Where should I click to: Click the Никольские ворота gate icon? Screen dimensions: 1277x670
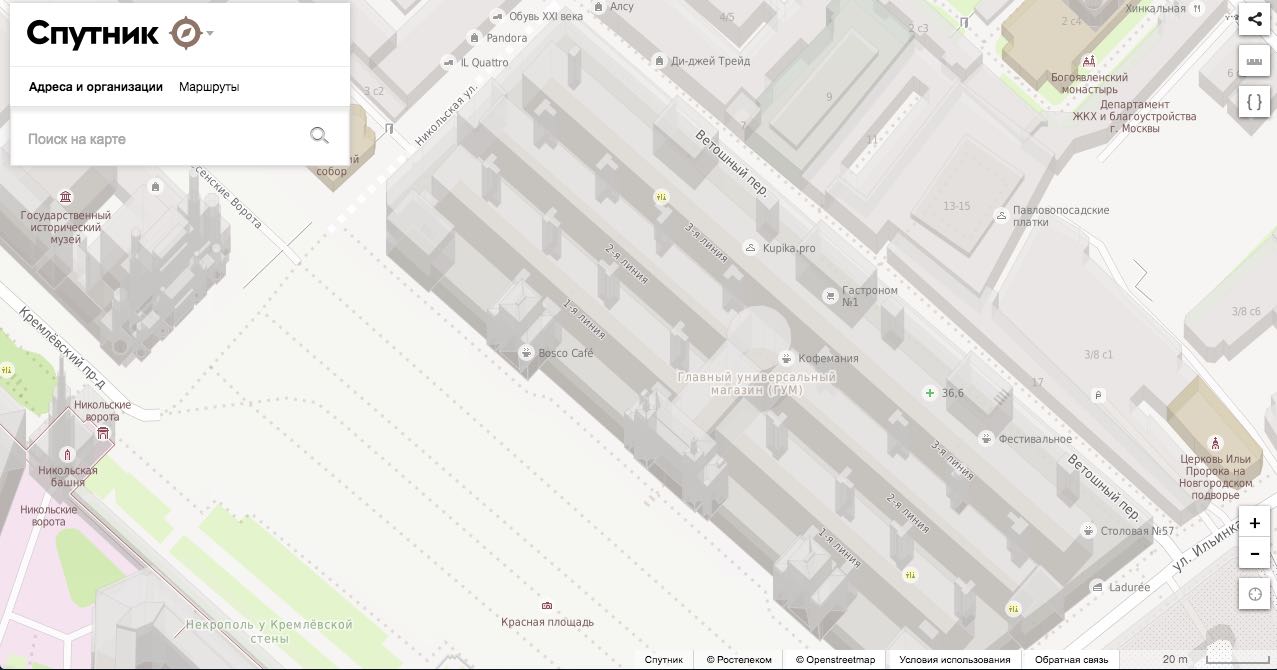click(102, 433)
